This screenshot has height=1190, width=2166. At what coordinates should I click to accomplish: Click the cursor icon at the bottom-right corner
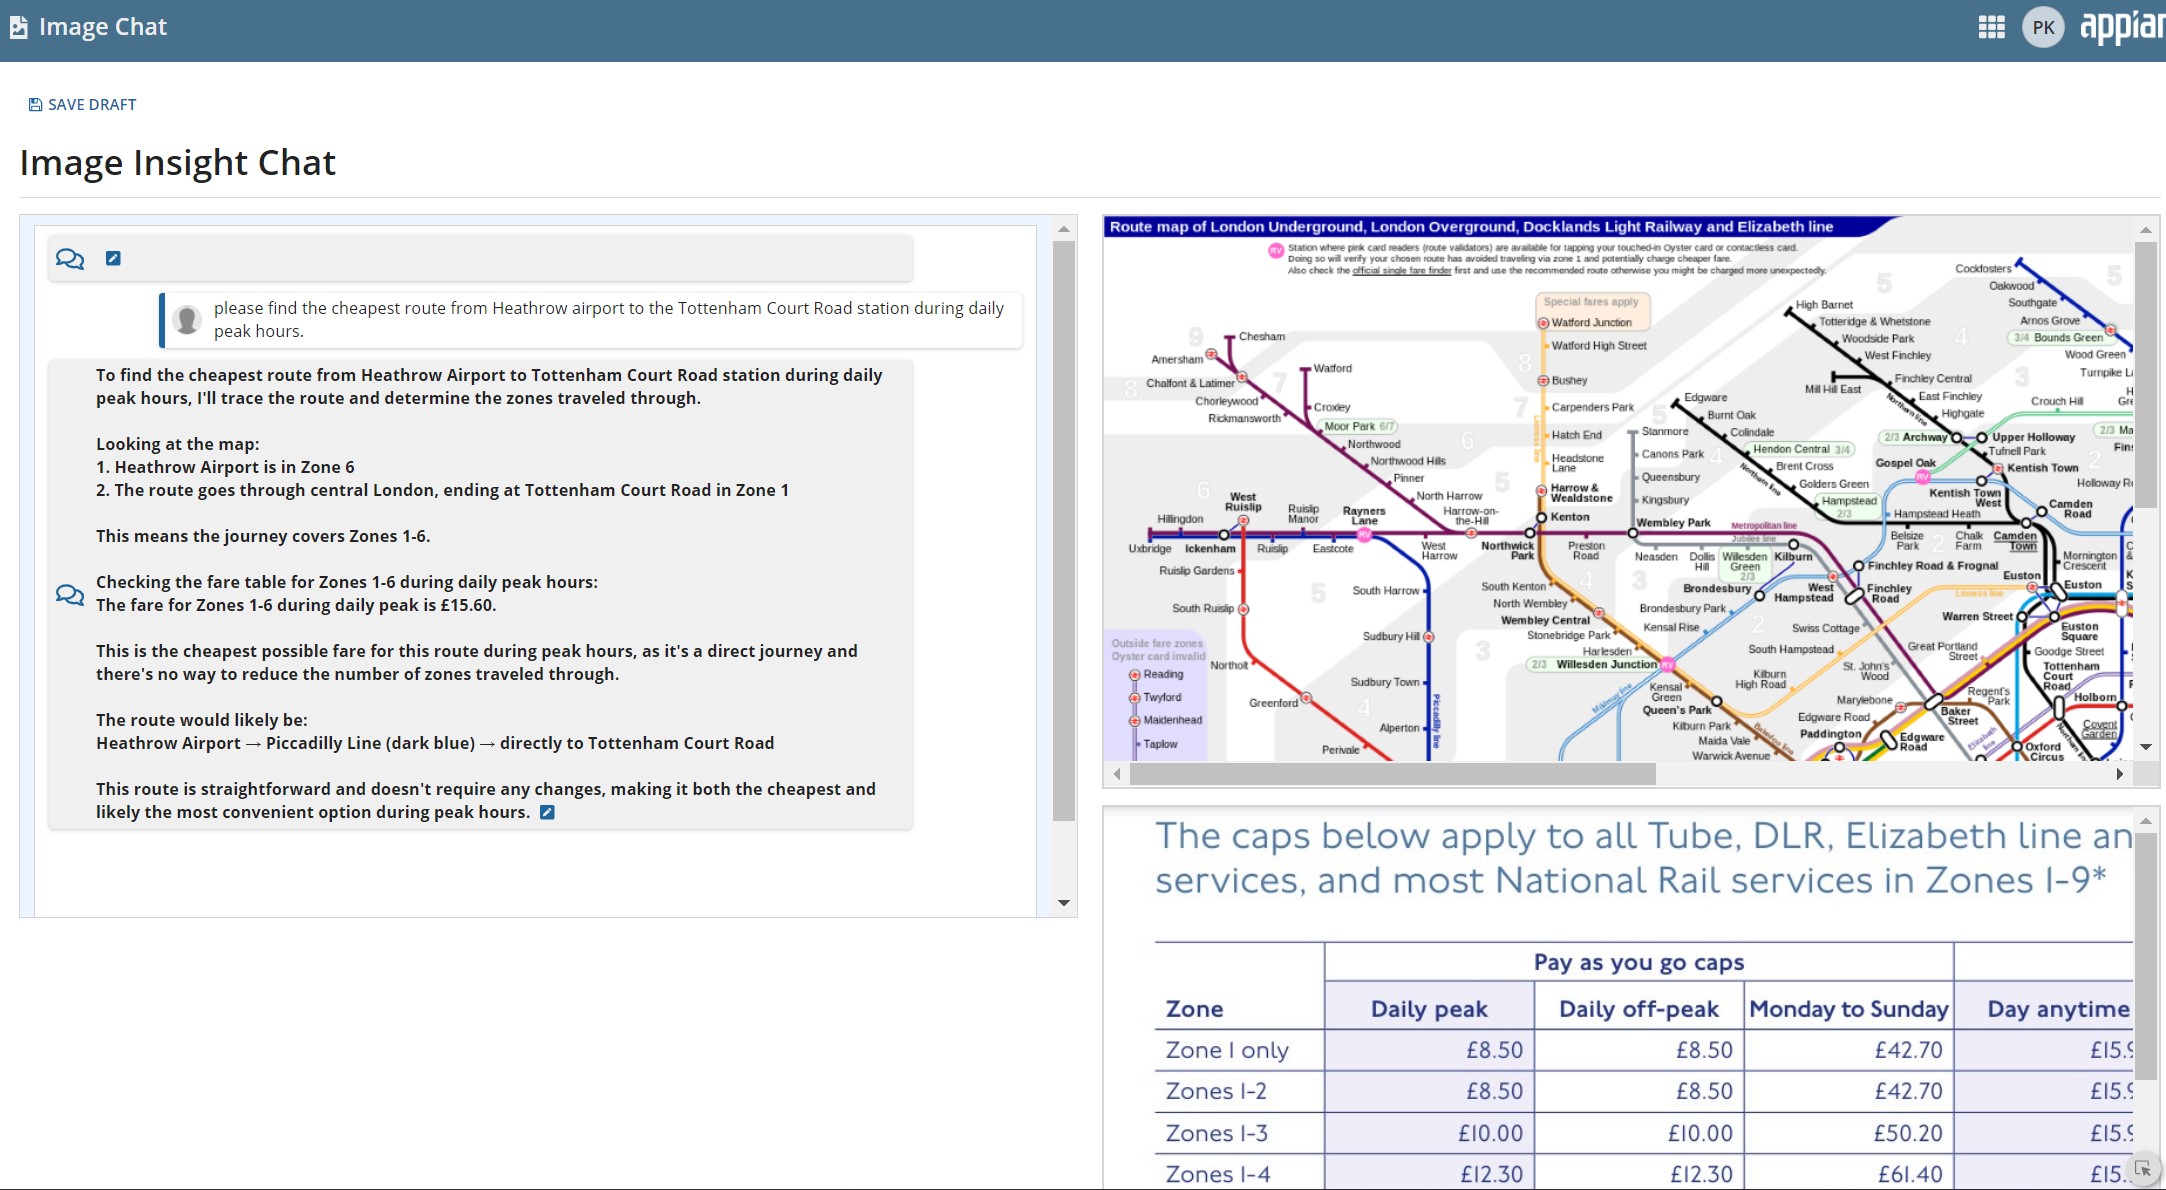click(2142, 1168)
